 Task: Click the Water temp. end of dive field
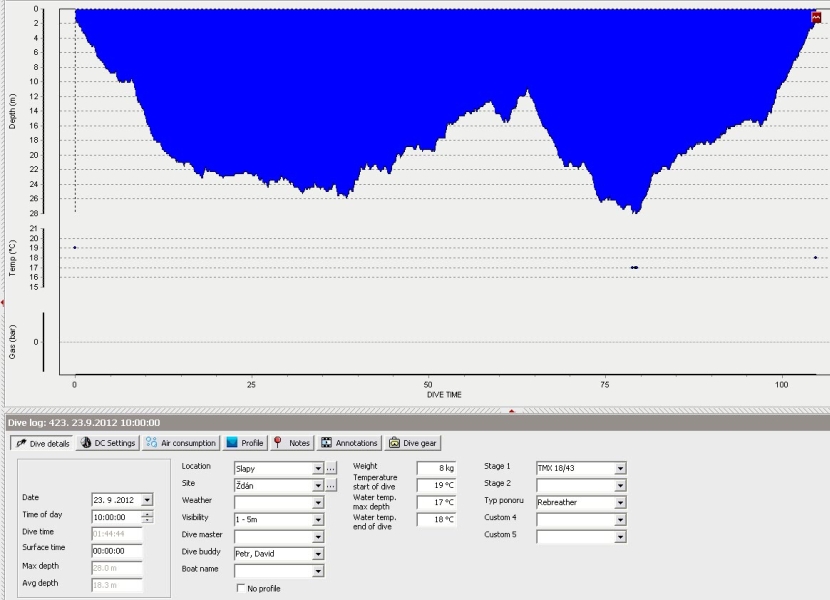pos(436,520)
